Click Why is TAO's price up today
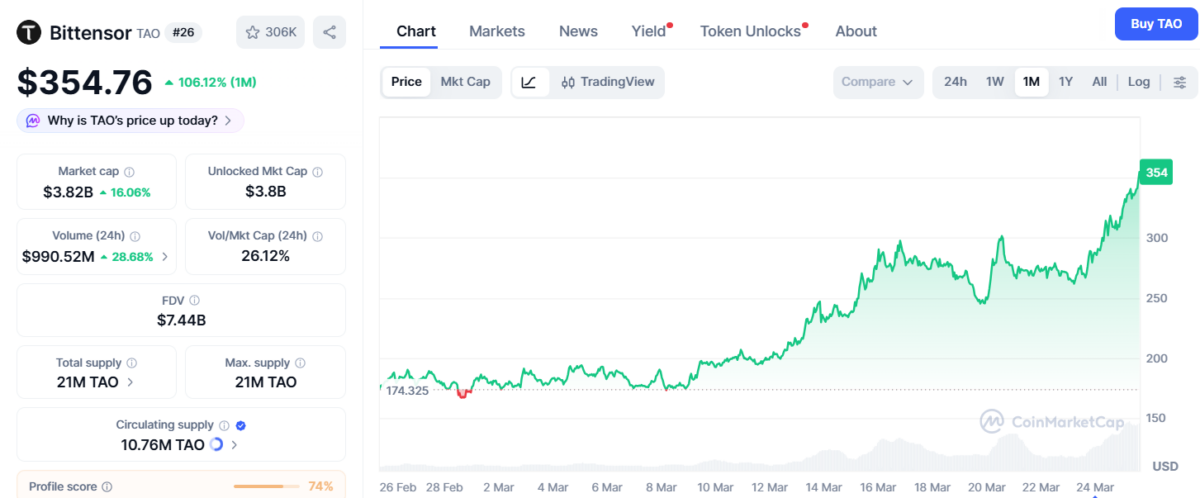Screen dimensions: 1200x498 [x=132, y=121]
